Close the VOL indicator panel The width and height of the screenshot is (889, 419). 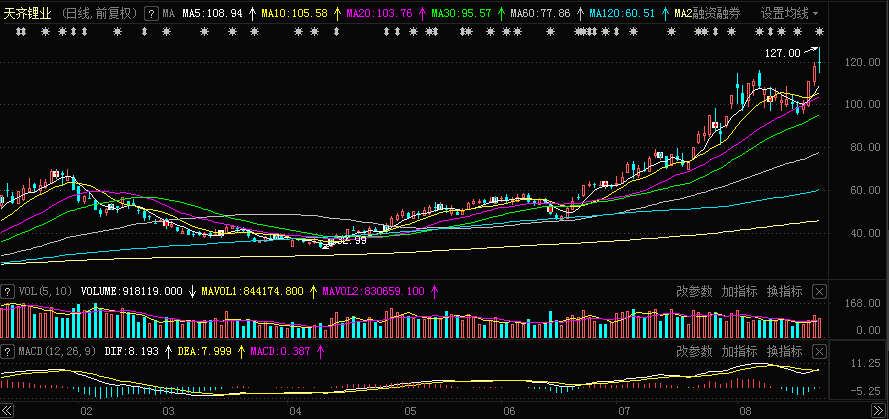coord(820,291)
